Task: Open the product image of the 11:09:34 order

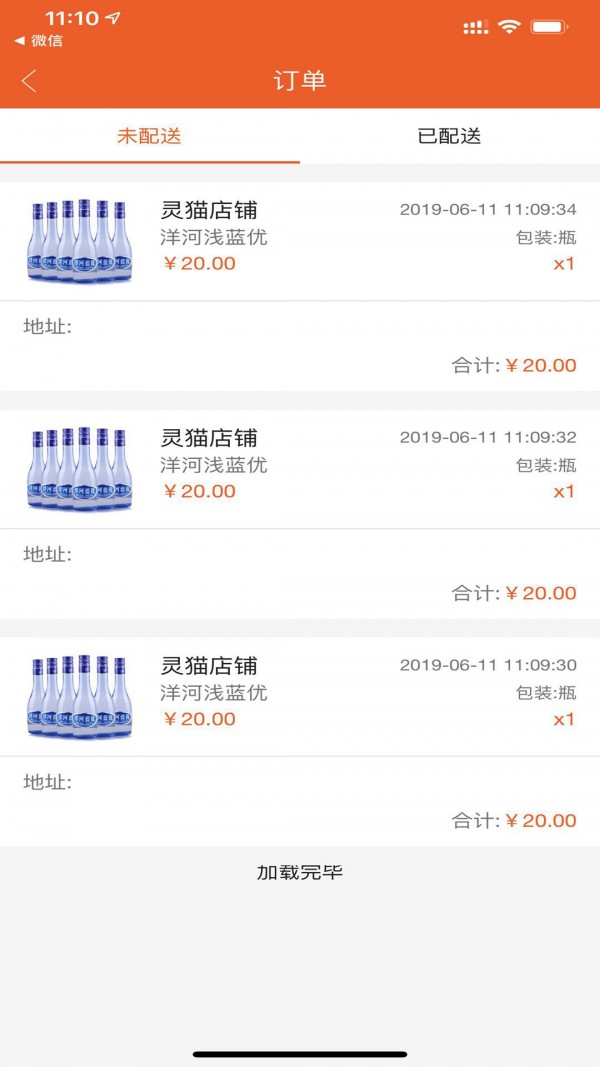Action: coord(80,240)
